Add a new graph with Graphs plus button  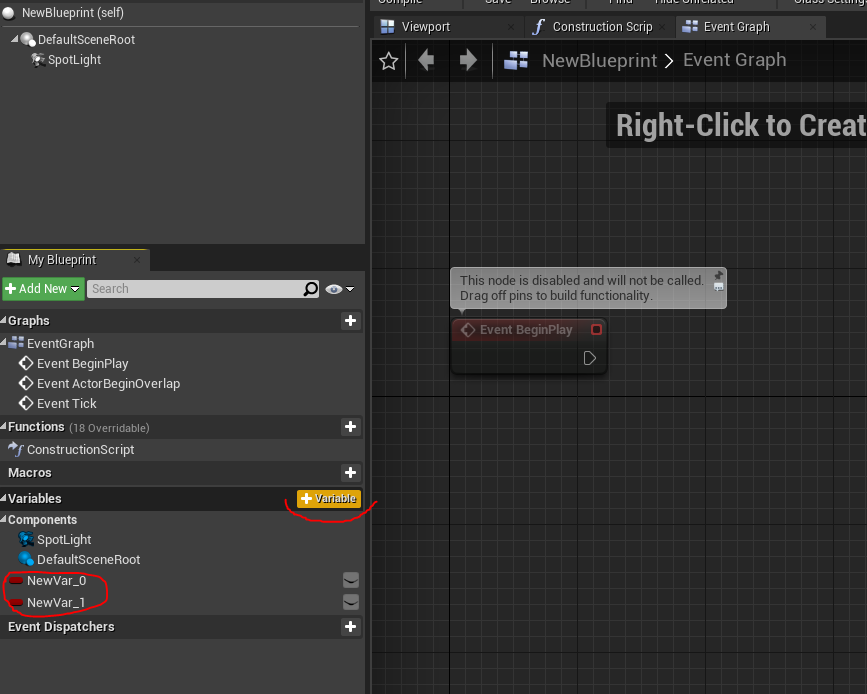pyautogui.click(x=350, y=321)
